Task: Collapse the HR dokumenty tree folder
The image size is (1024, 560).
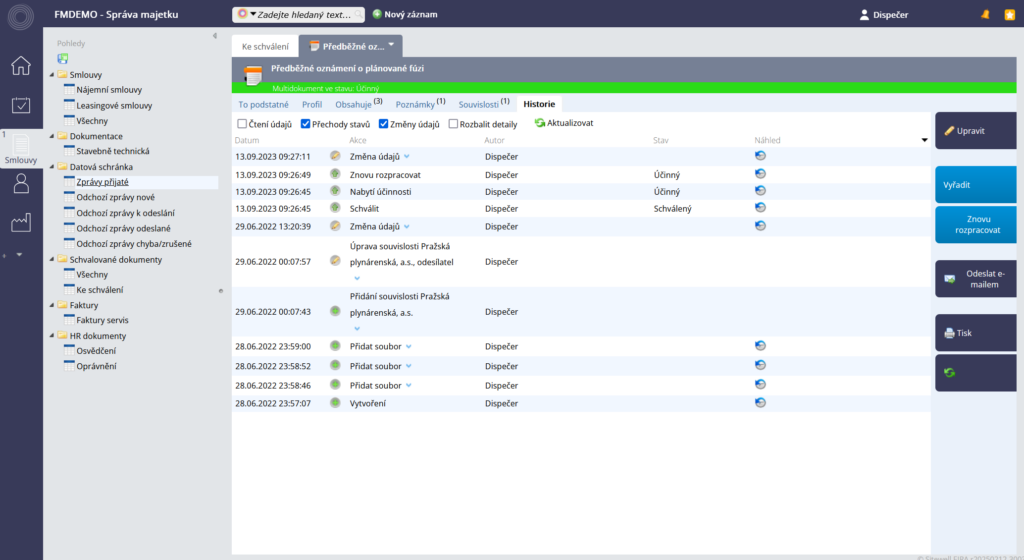Action: 52,335
